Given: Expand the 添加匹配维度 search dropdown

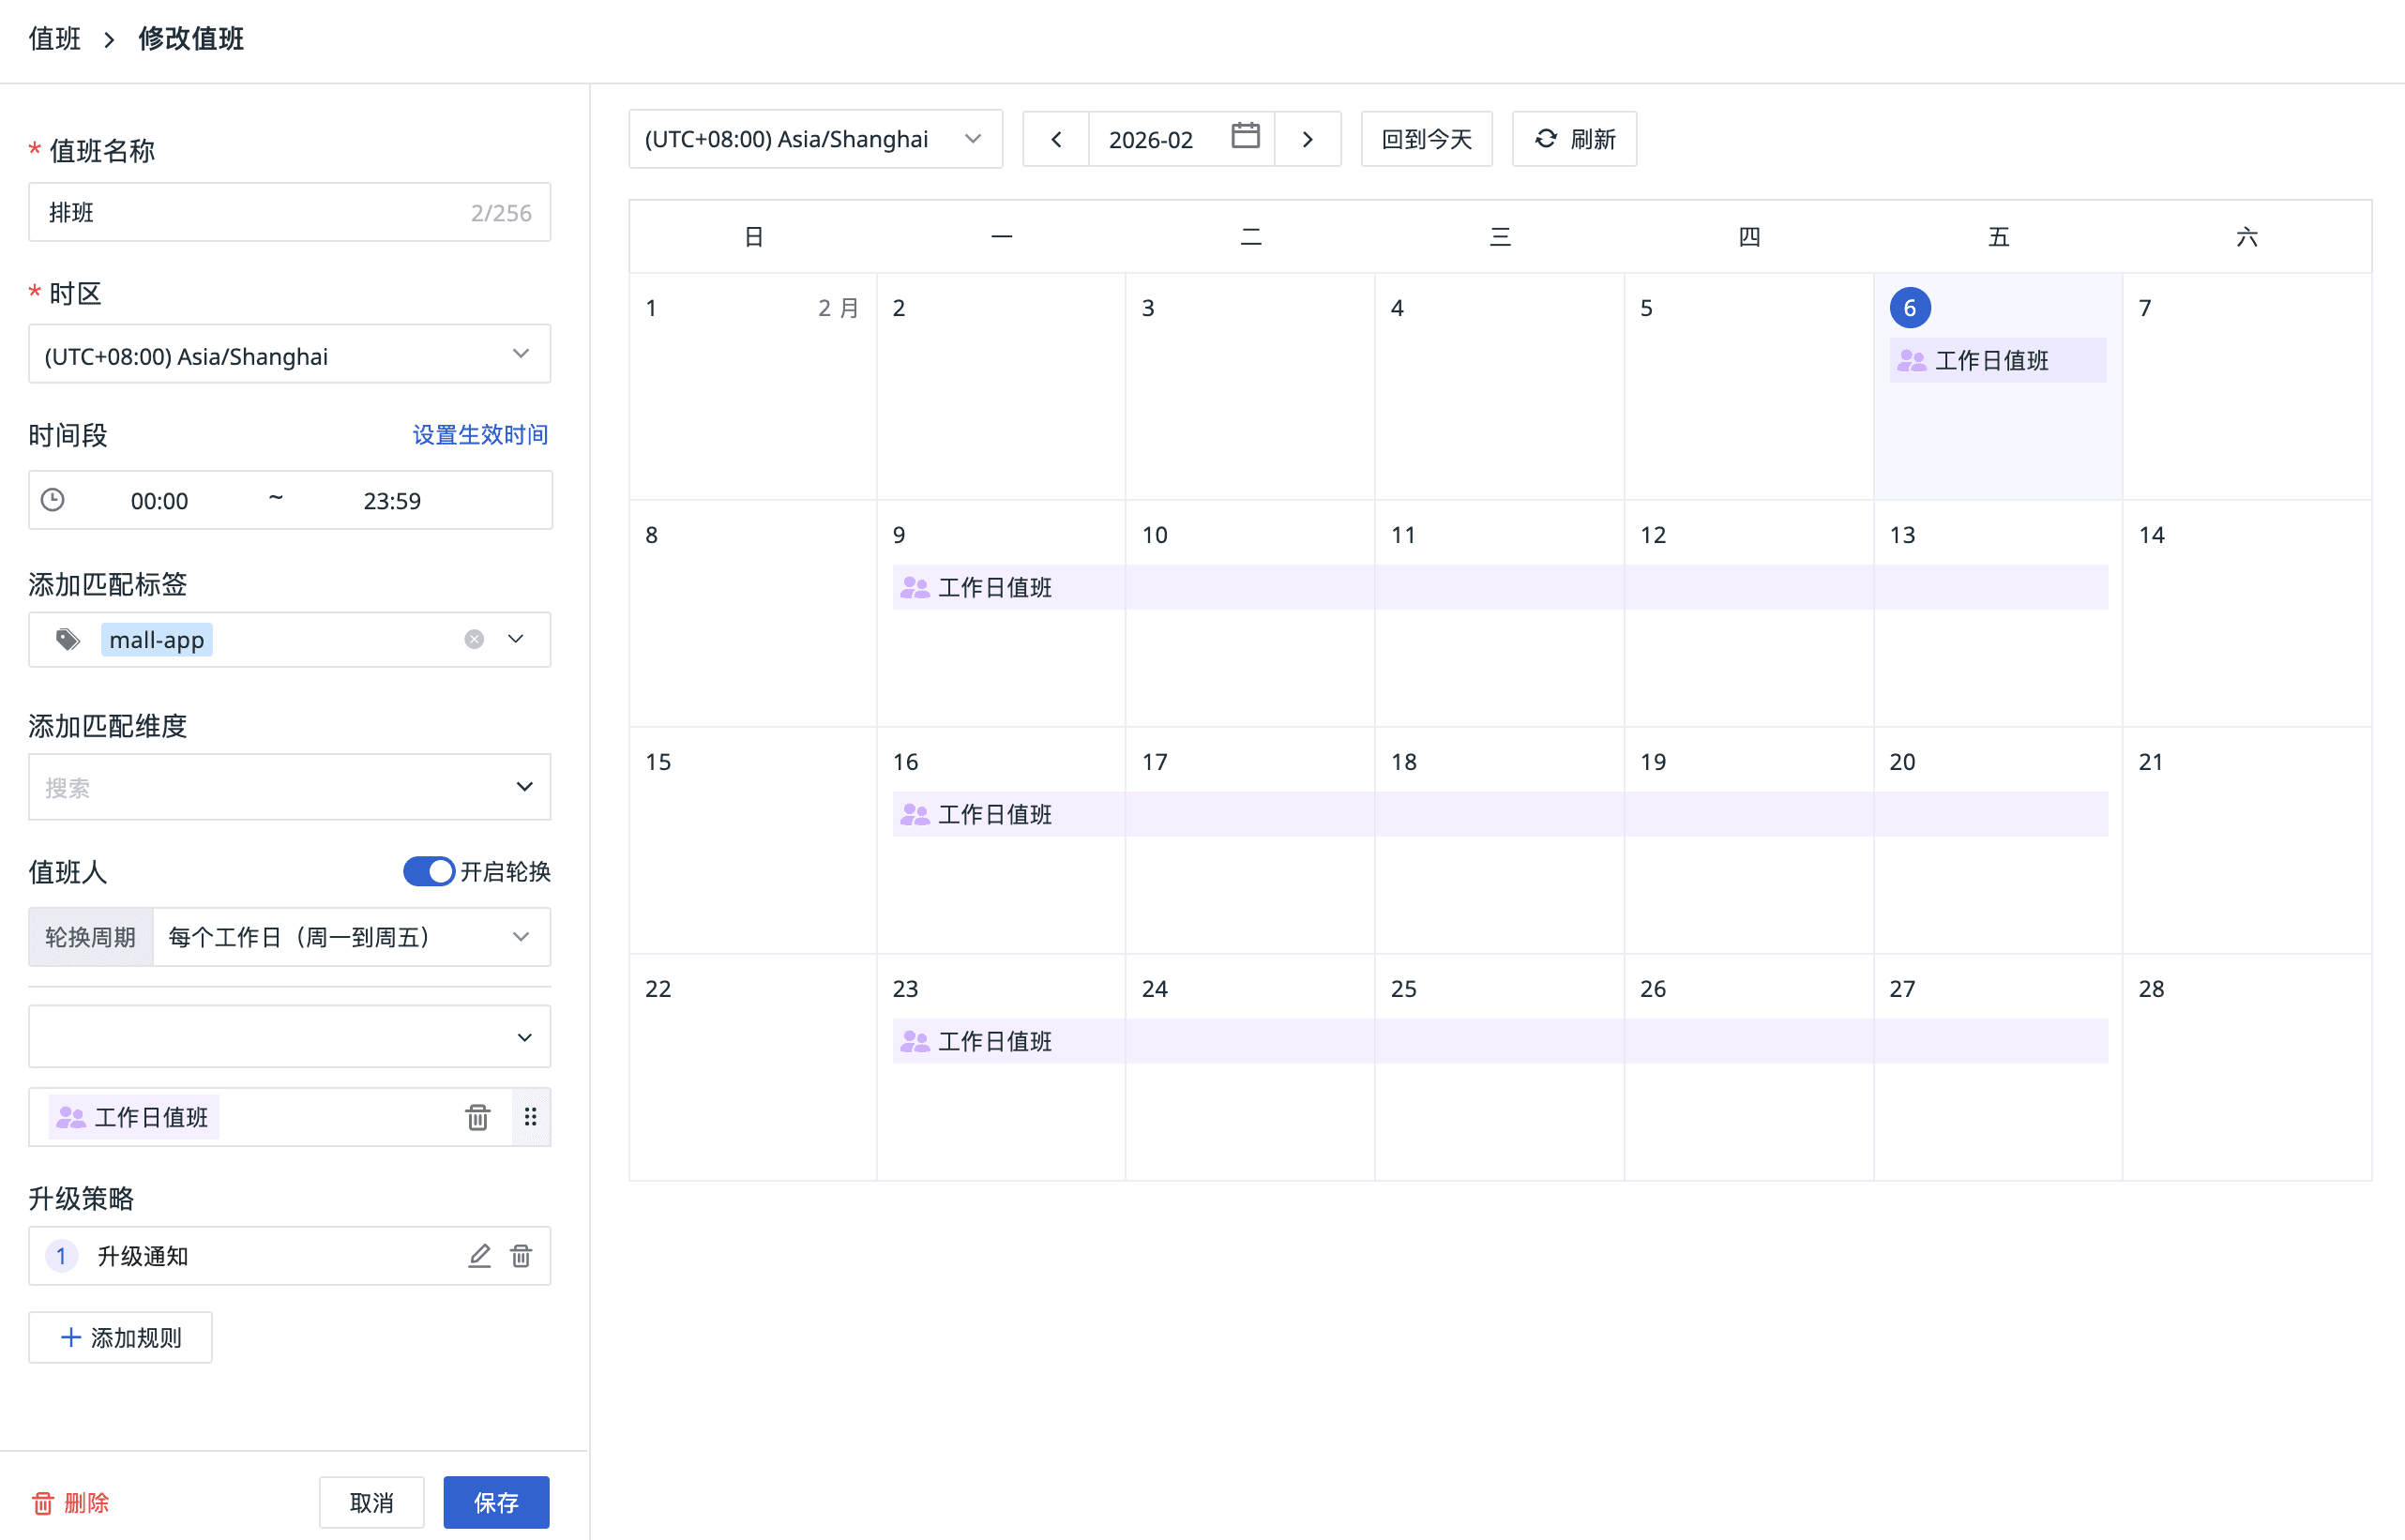Looking at the screenshot, I should 289,787.
